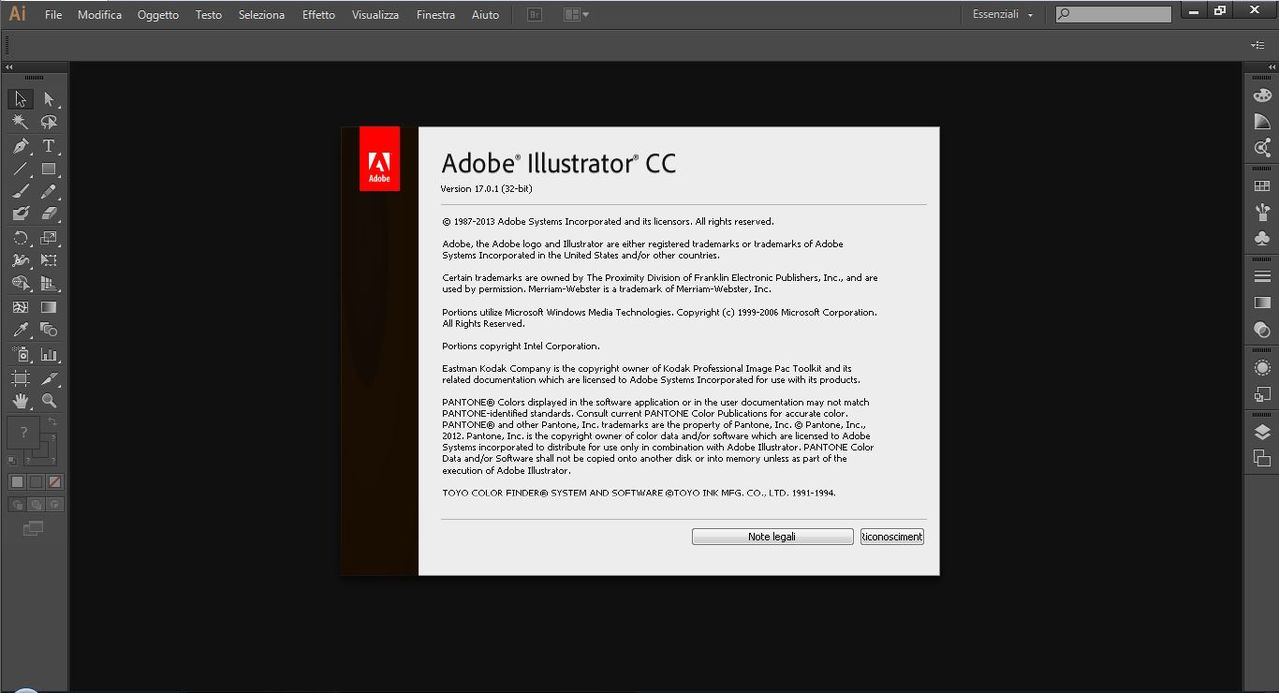
Task: Select the Eyedropper tool
Action: click(x=20, y=330)
